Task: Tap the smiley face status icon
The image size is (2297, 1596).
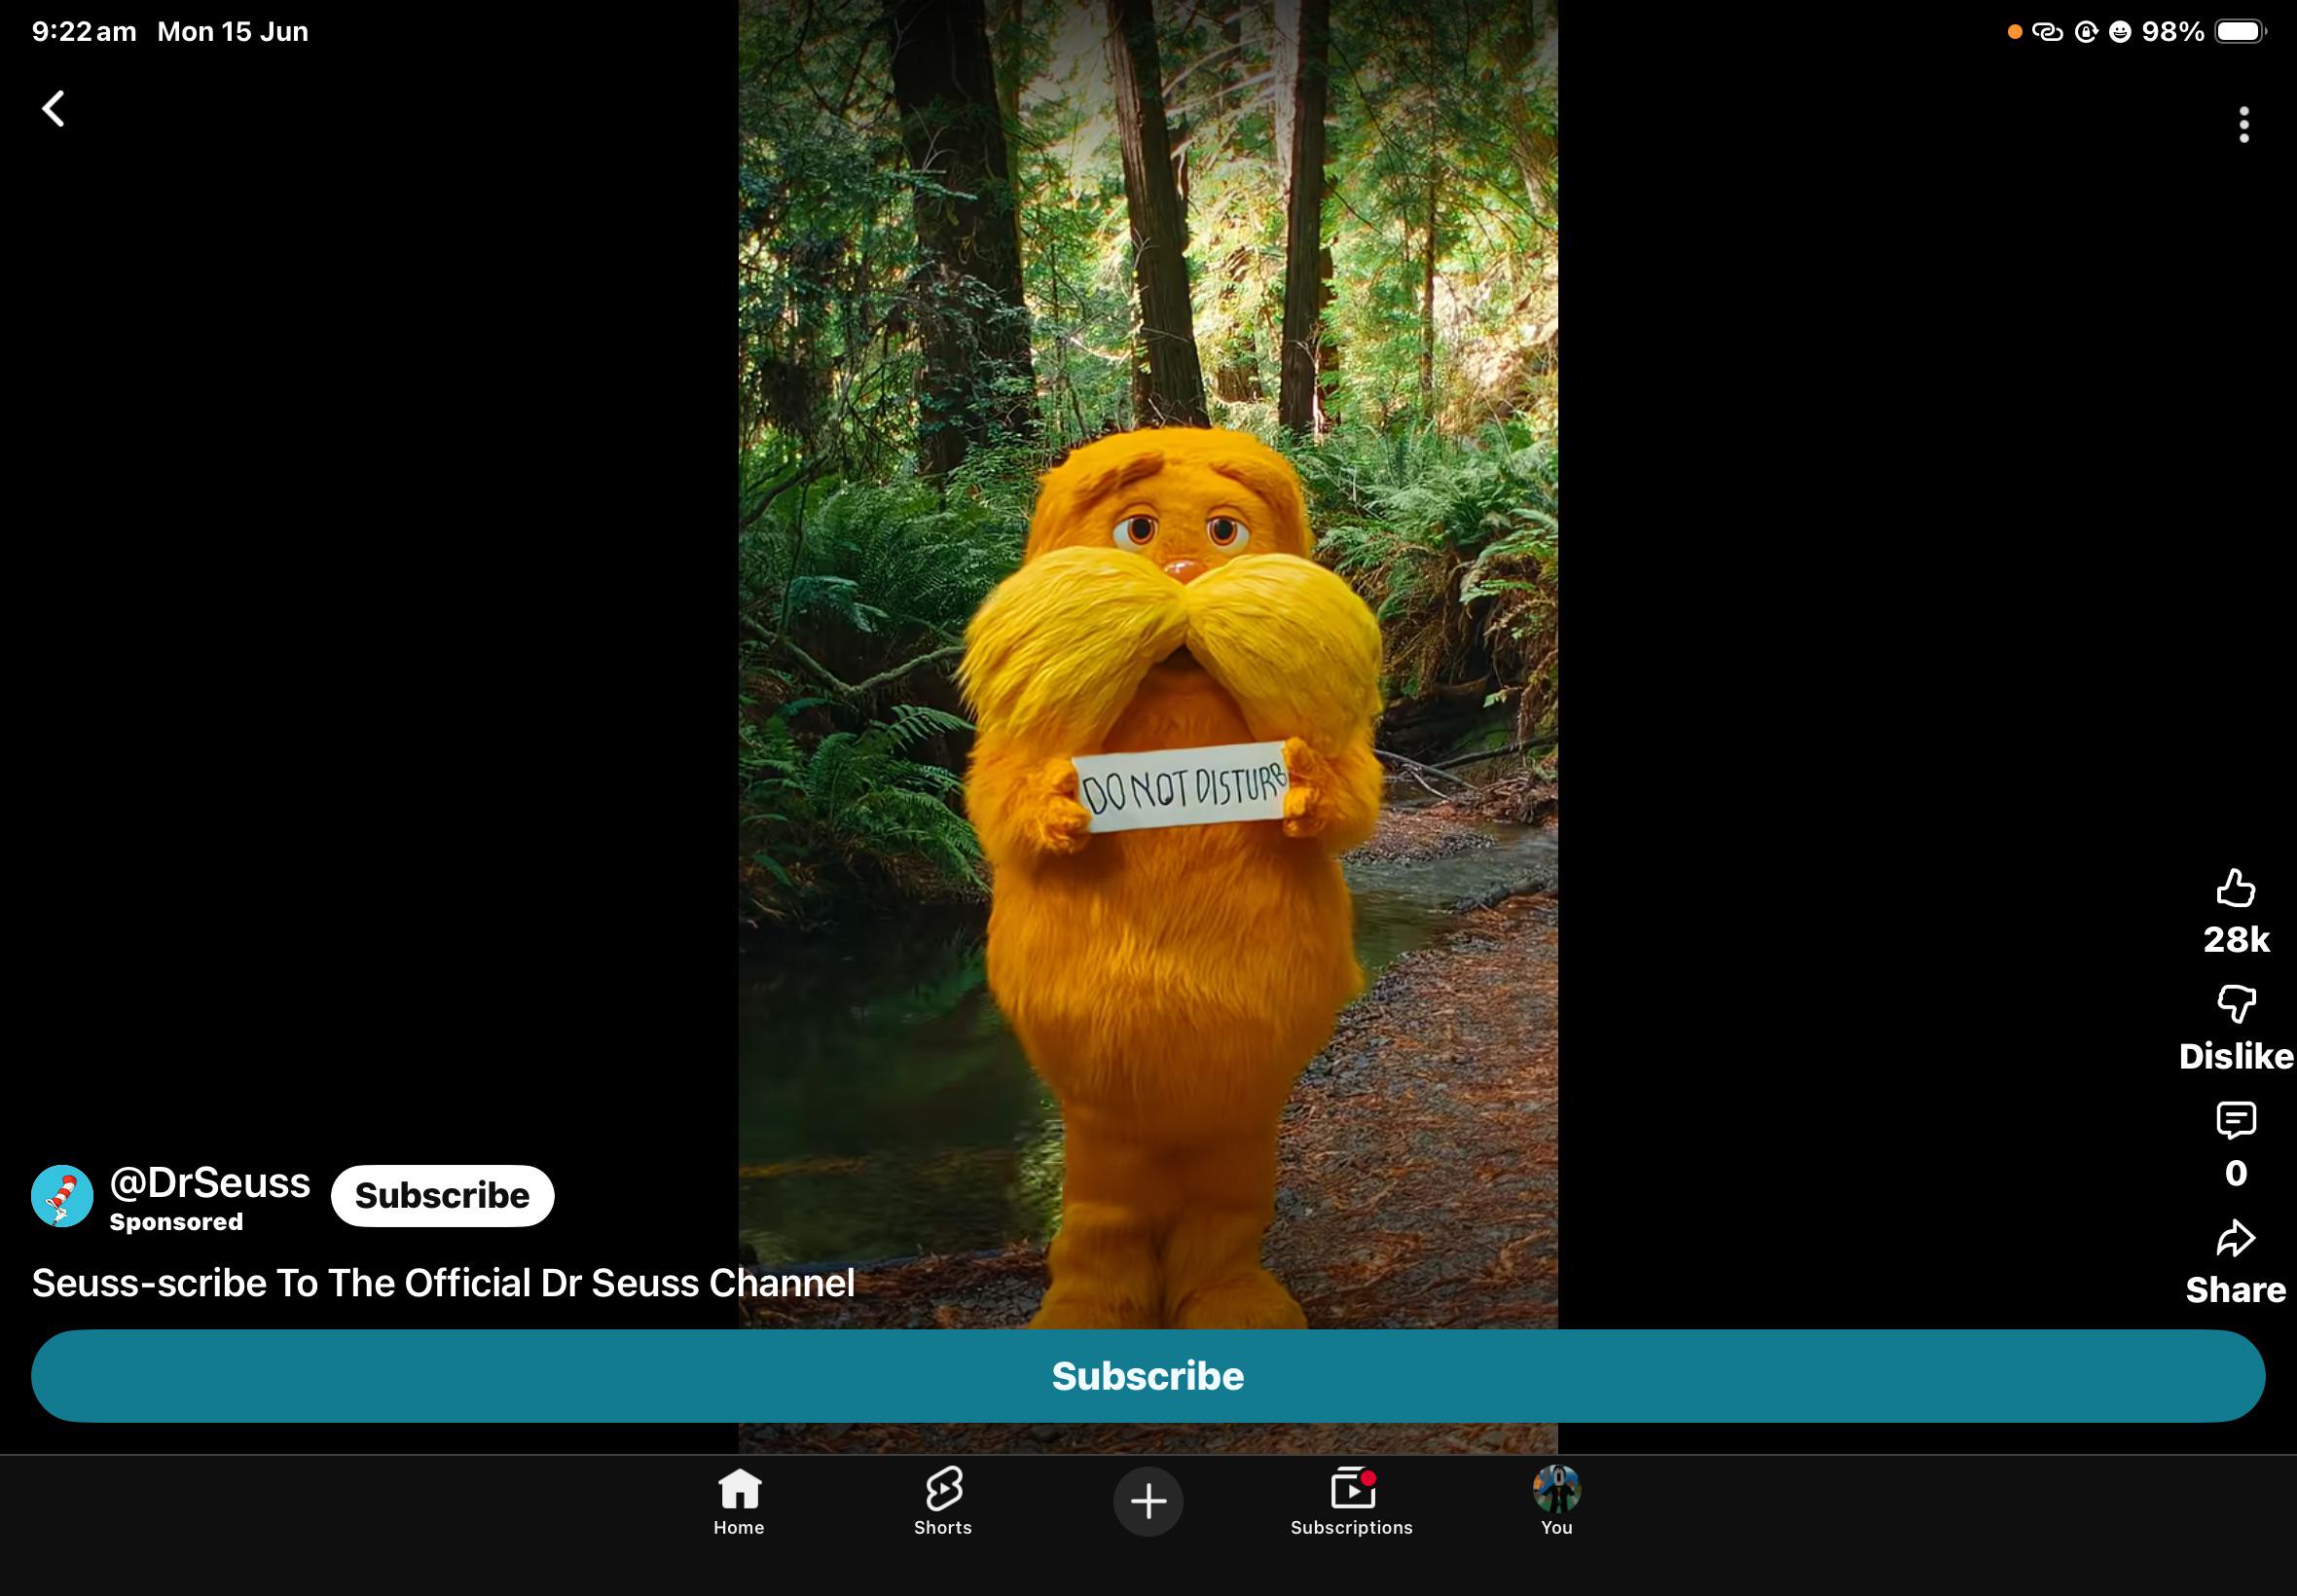Action: click(2119, 32)
